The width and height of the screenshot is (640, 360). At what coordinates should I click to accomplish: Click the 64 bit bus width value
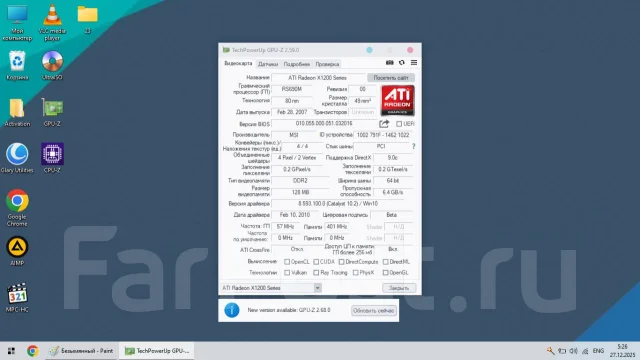(393, 180)
